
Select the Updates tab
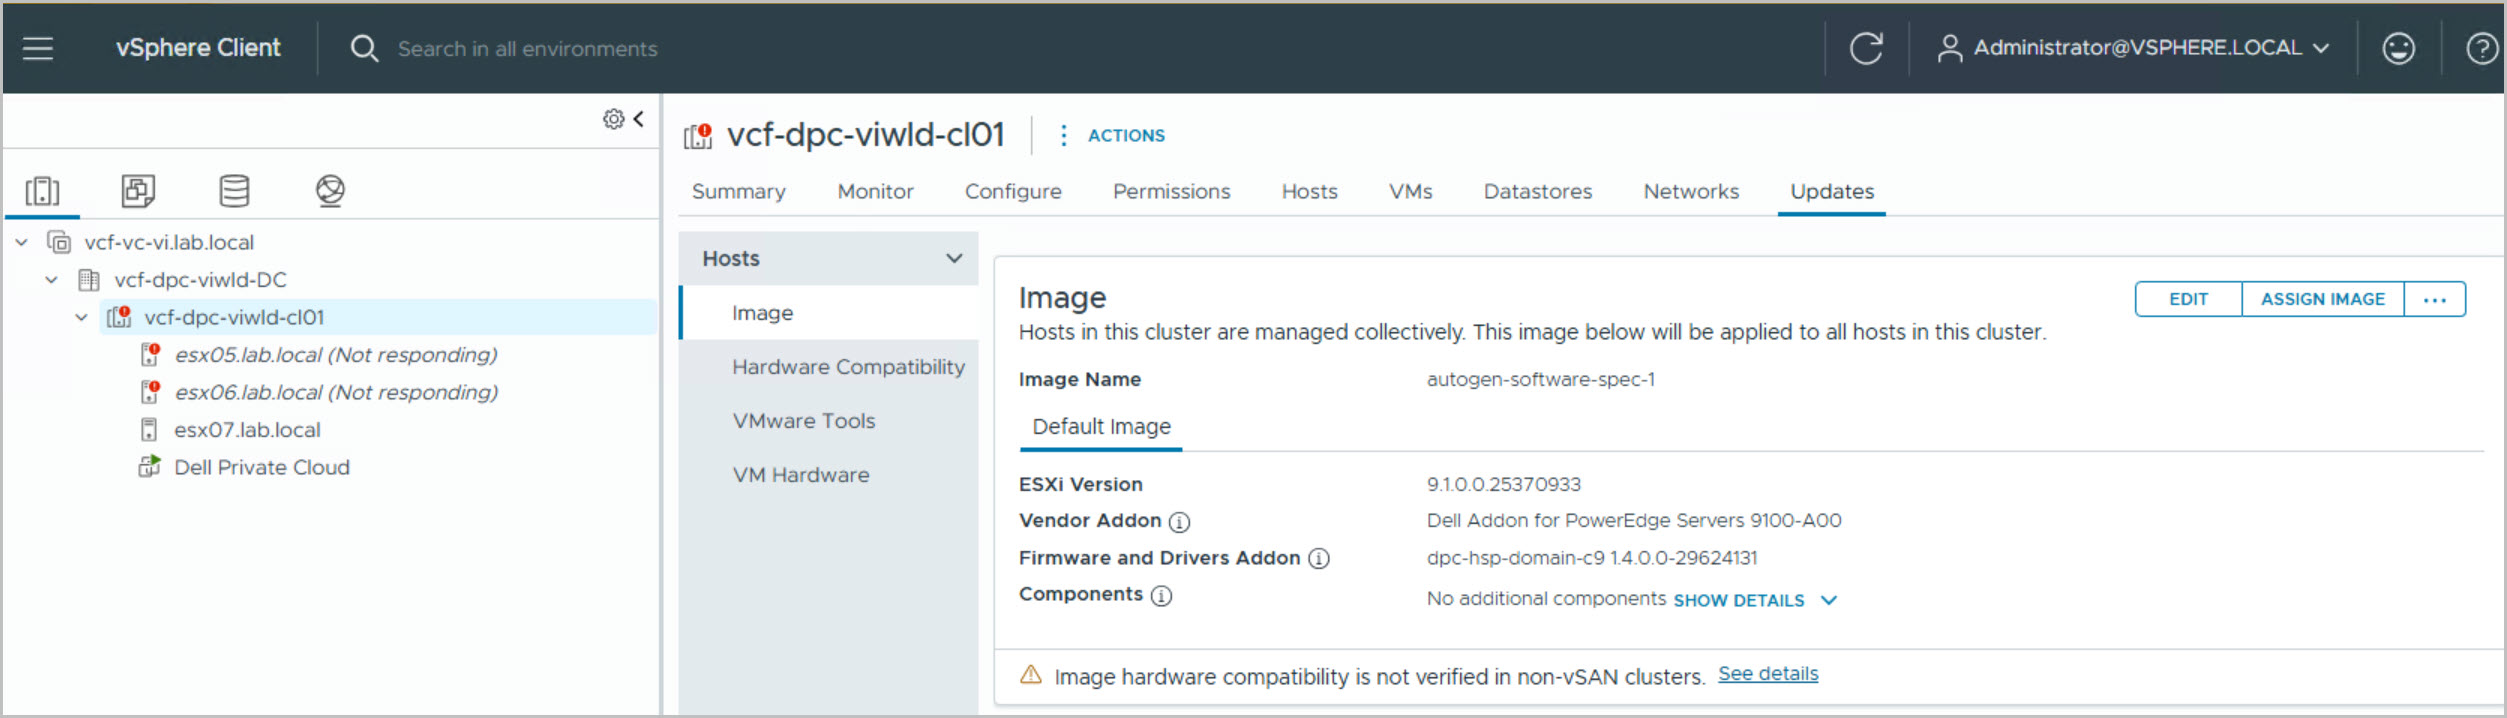click(1832, 191)
